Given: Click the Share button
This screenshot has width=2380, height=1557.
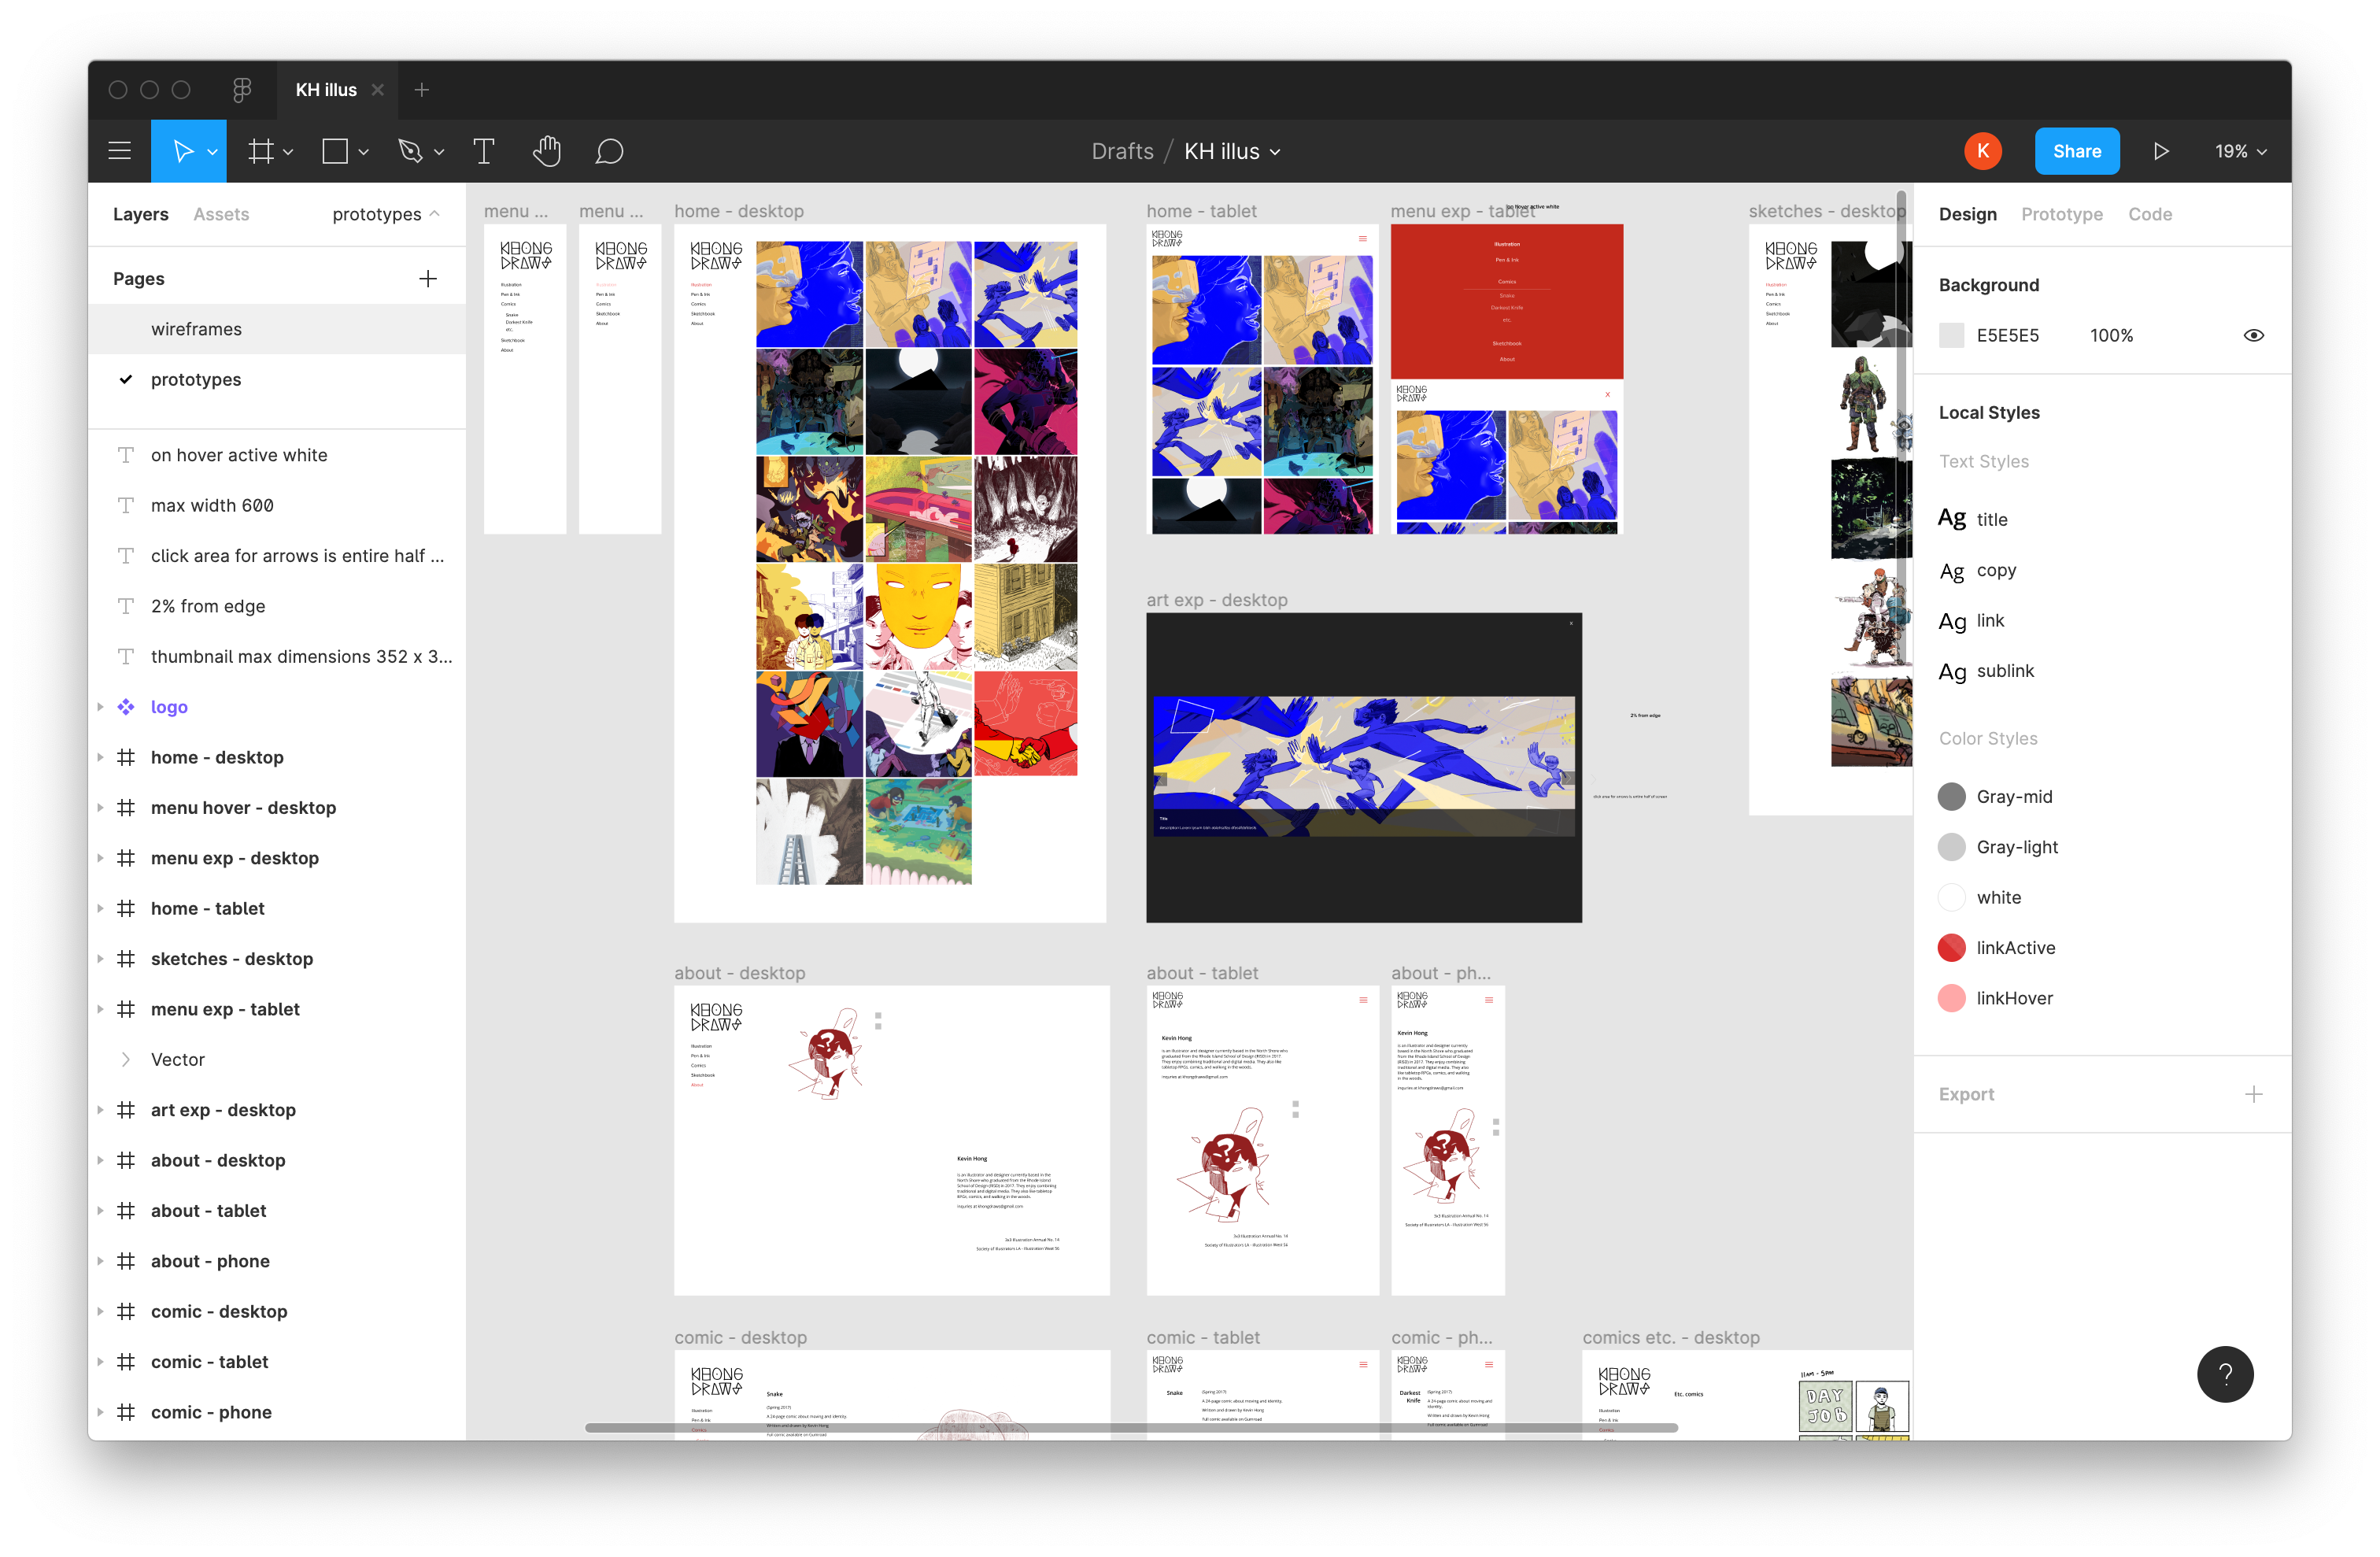Looking at the screenshot, I should pyautogui.click(x=2076, y=151).
